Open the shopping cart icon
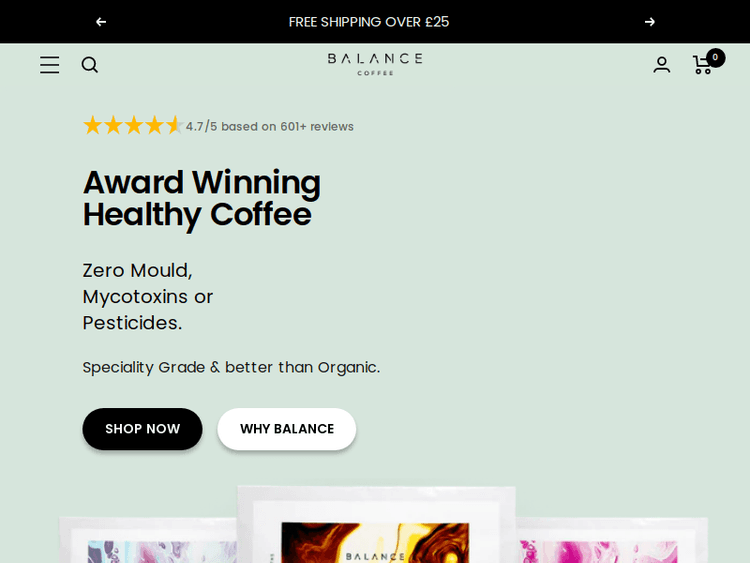The height and width of the screenshot is (563, 750). point(703,66)
